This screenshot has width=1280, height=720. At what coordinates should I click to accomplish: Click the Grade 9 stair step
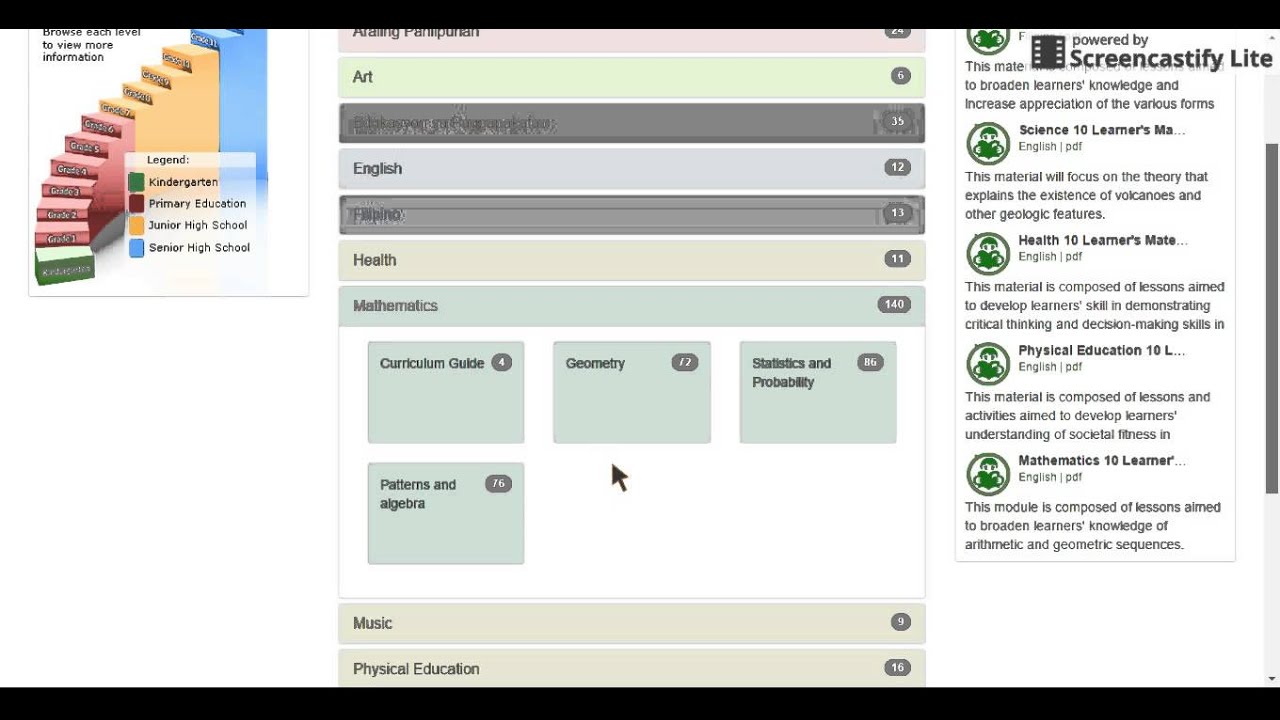tap(156, 78)
